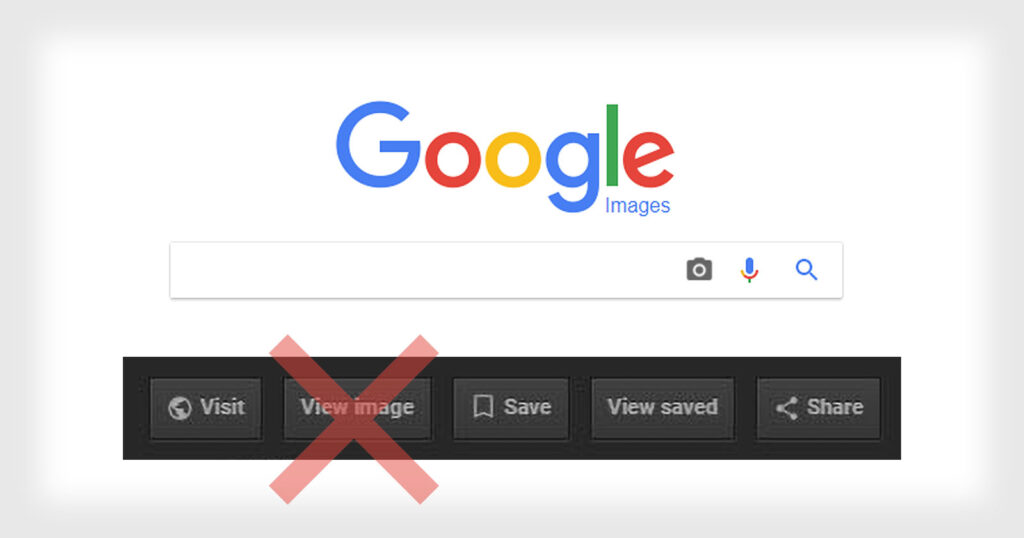The width and height of the screenshot is (1024, 538).
Task: Click the red letter e in the logo
Action: click(648, 159)
